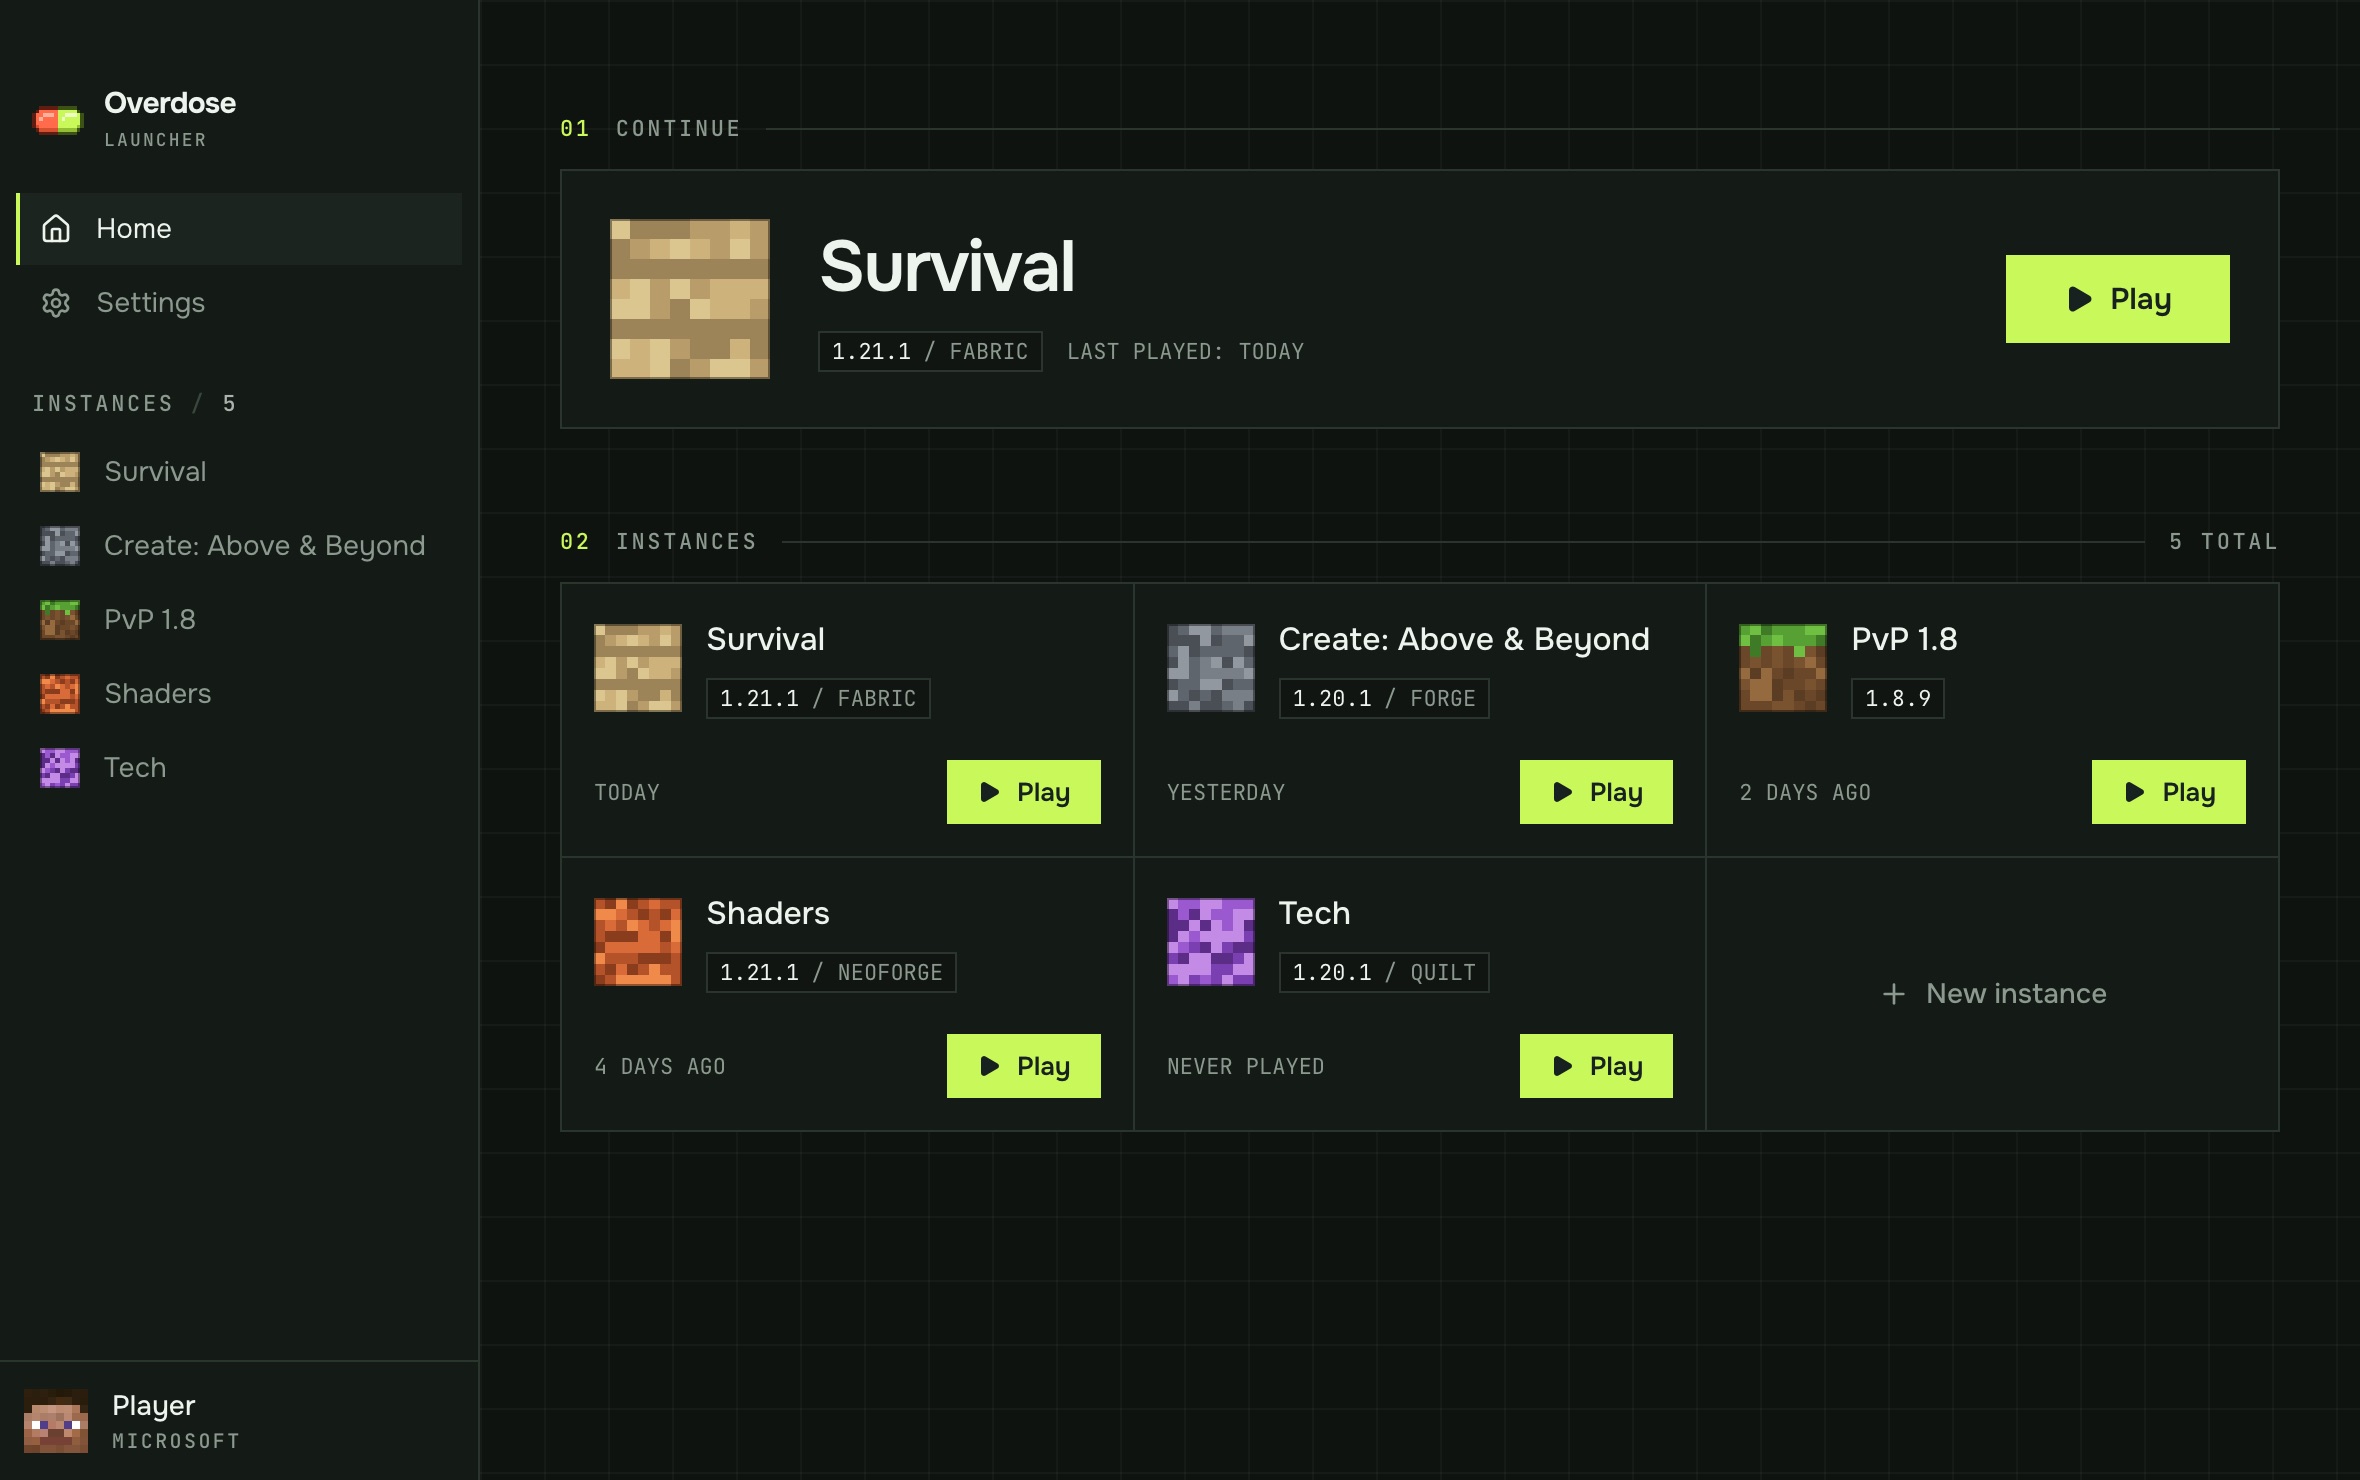Click the PvP 1.8 grass block icon in sidebar
This screenshot has width=2360, height=1480.
pos(60,620)
